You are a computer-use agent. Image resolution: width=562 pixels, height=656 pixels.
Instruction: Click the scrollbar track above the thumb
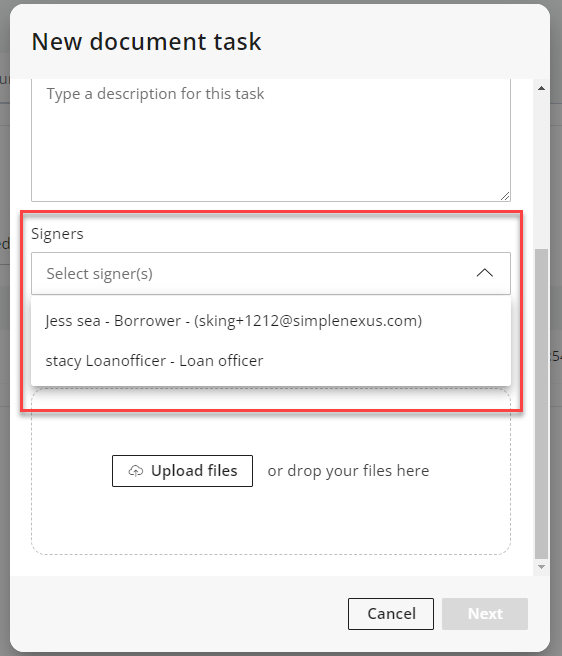(541, 172)
